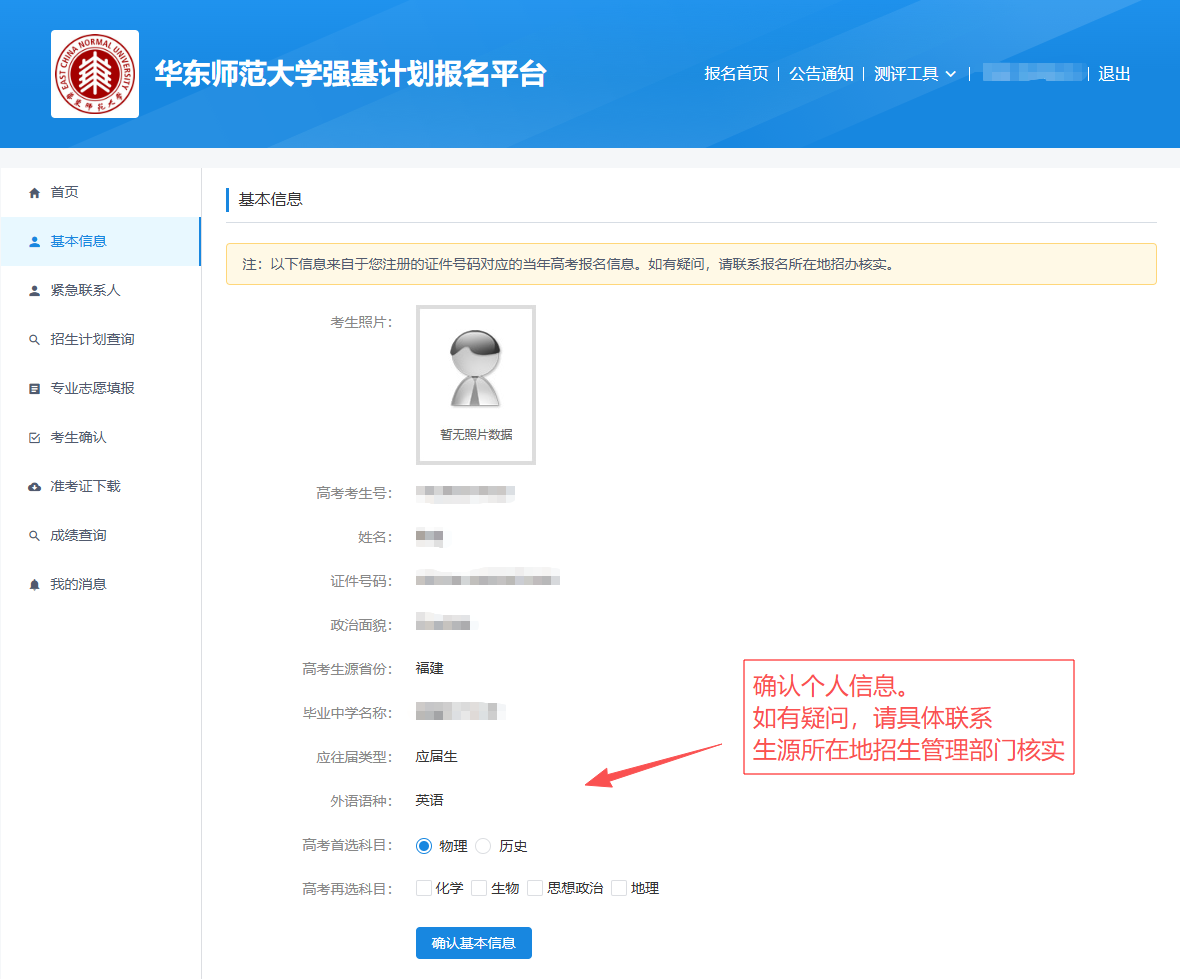Click the bell icon beside 我的消息
Image resolution: width=1180 pixels, height=979 pixels.
tap(35, 584)
